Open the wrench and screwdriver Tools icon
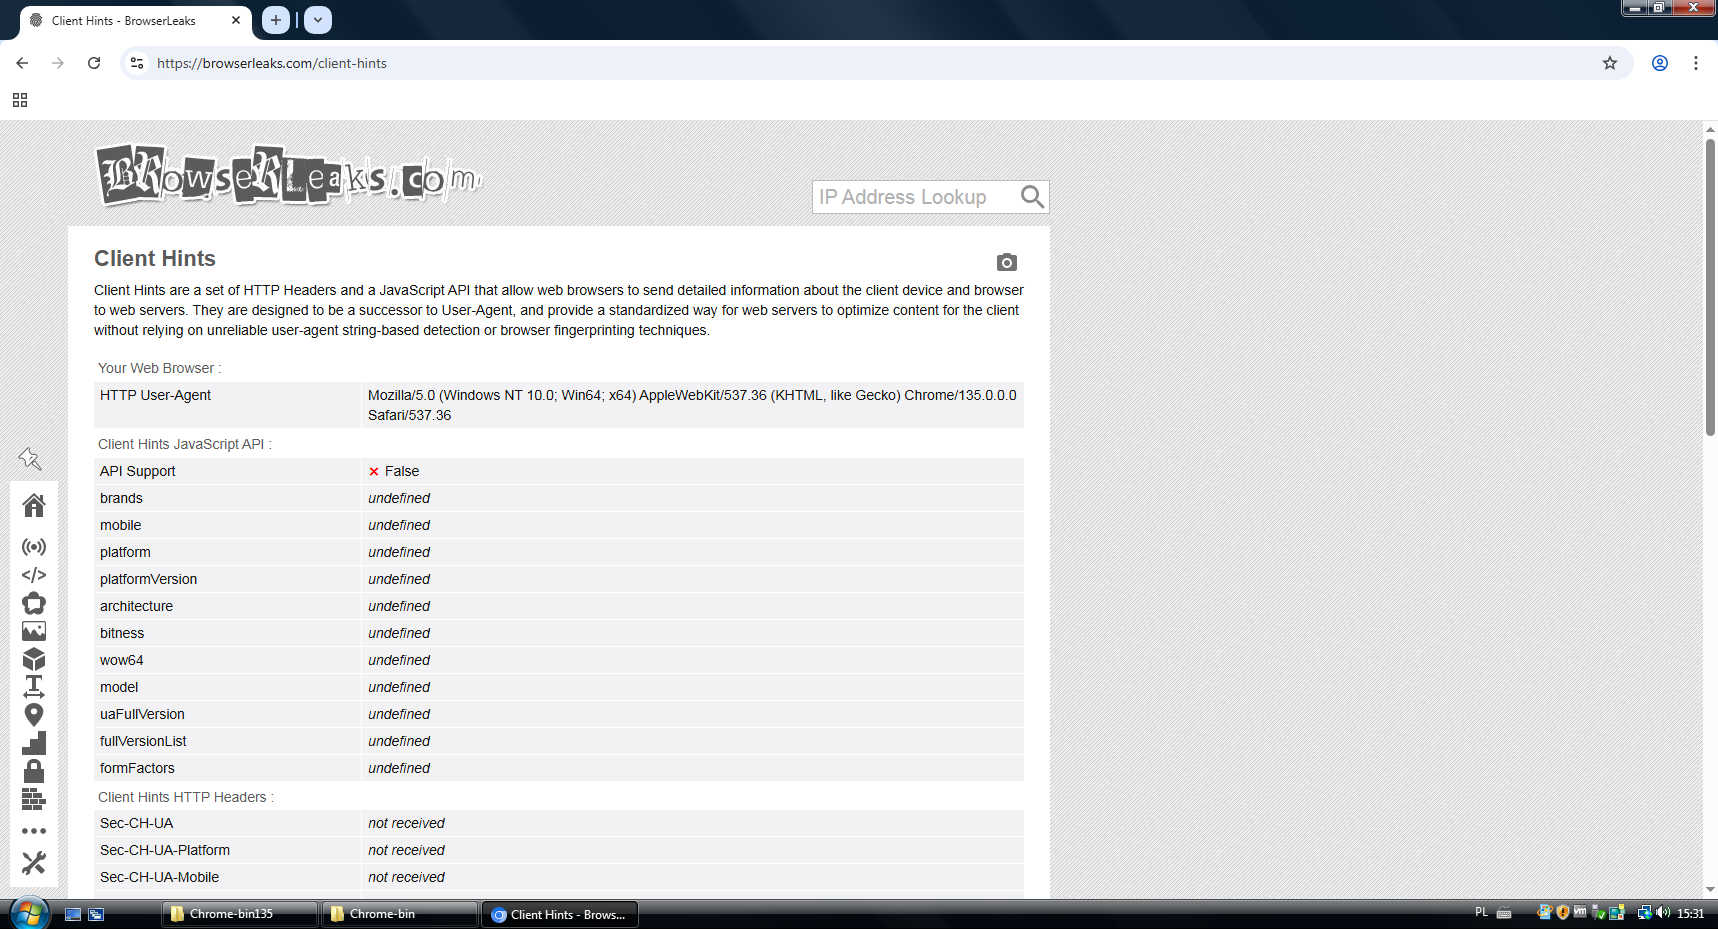The image size is (1718, 929). click(34, 862)
